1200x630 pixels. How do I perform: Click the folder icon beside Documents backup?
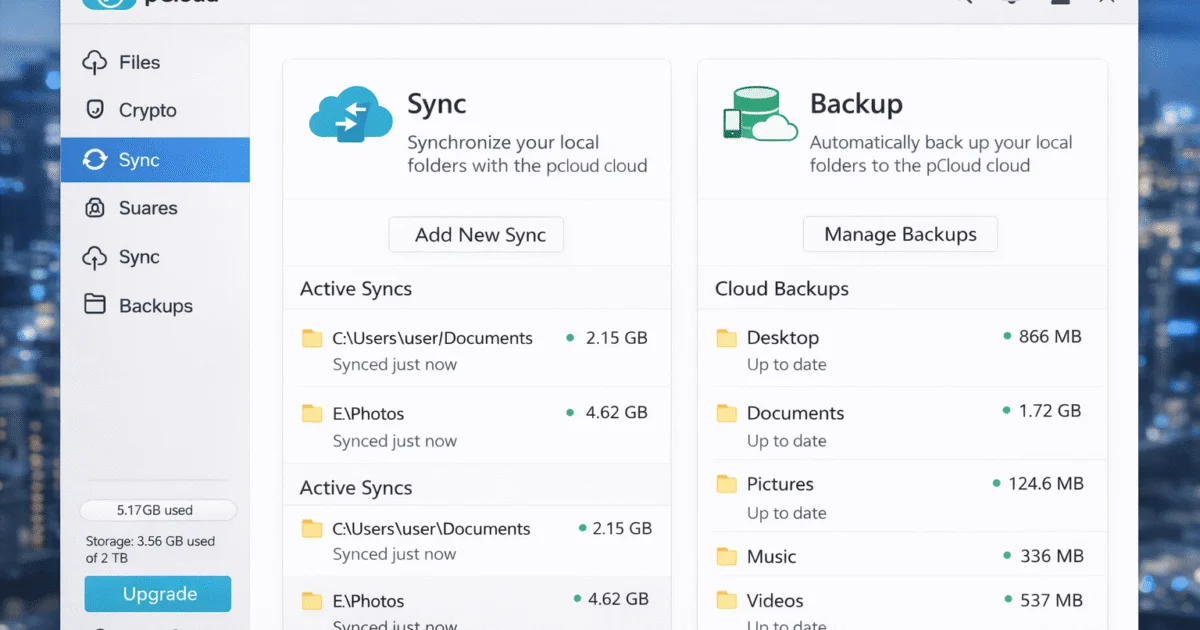click(727, 413)
